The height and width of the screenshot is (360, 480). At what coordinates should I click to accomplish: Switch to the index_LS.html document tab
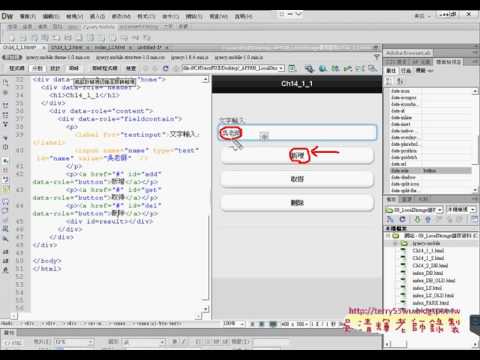coord(111,48)
